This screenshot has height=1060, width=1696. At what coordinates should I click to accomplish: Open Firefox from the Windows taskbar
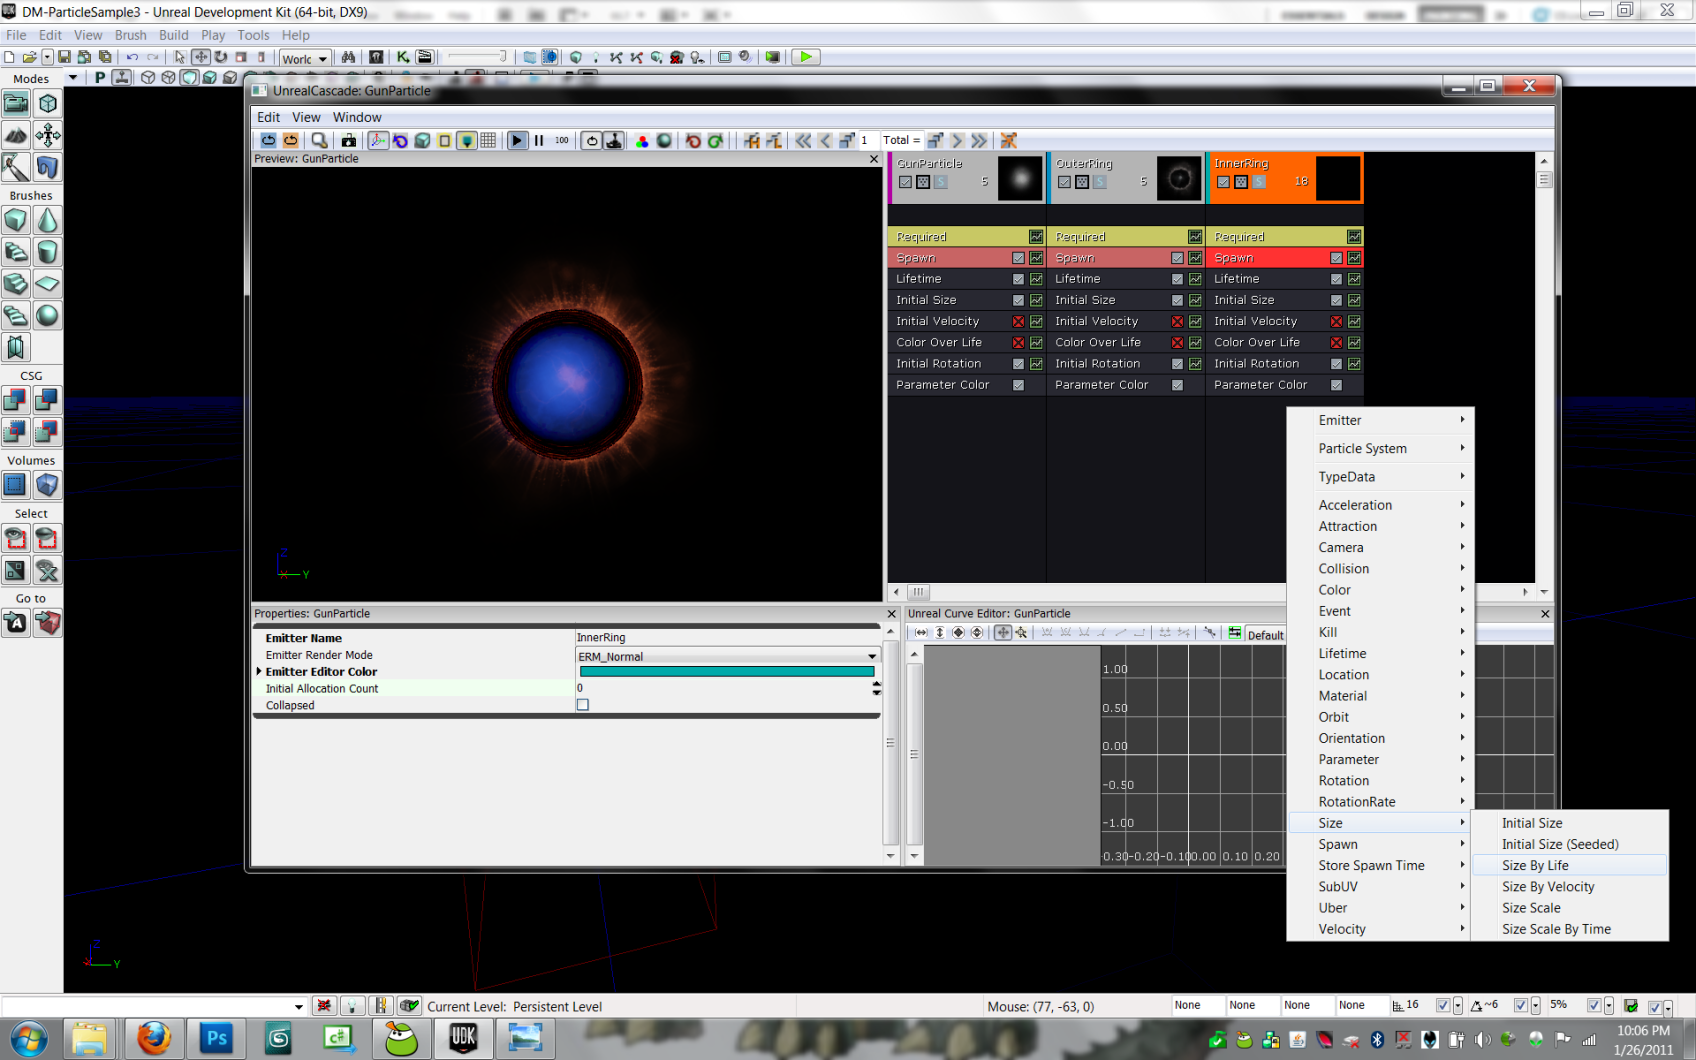[154, 1039]
